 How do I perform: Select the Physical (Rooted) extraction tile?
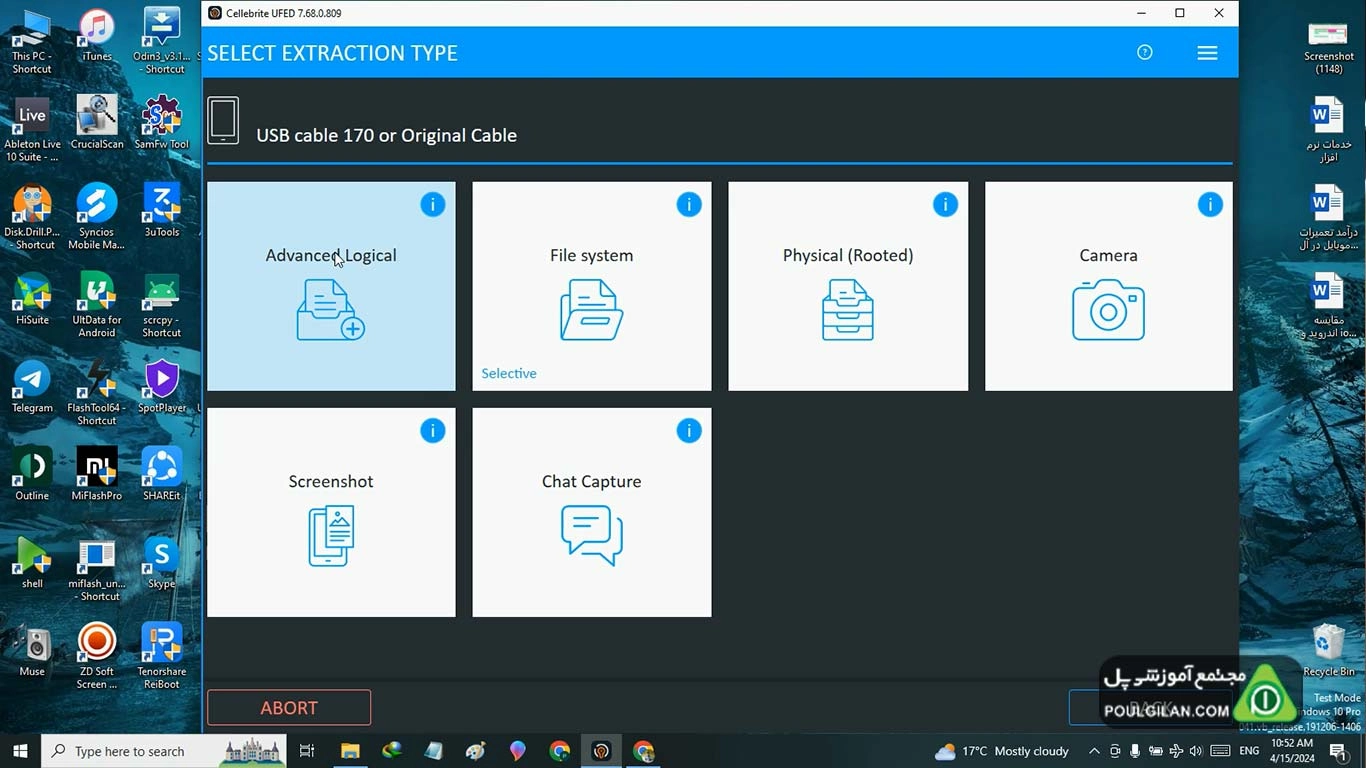pos(848,286)
